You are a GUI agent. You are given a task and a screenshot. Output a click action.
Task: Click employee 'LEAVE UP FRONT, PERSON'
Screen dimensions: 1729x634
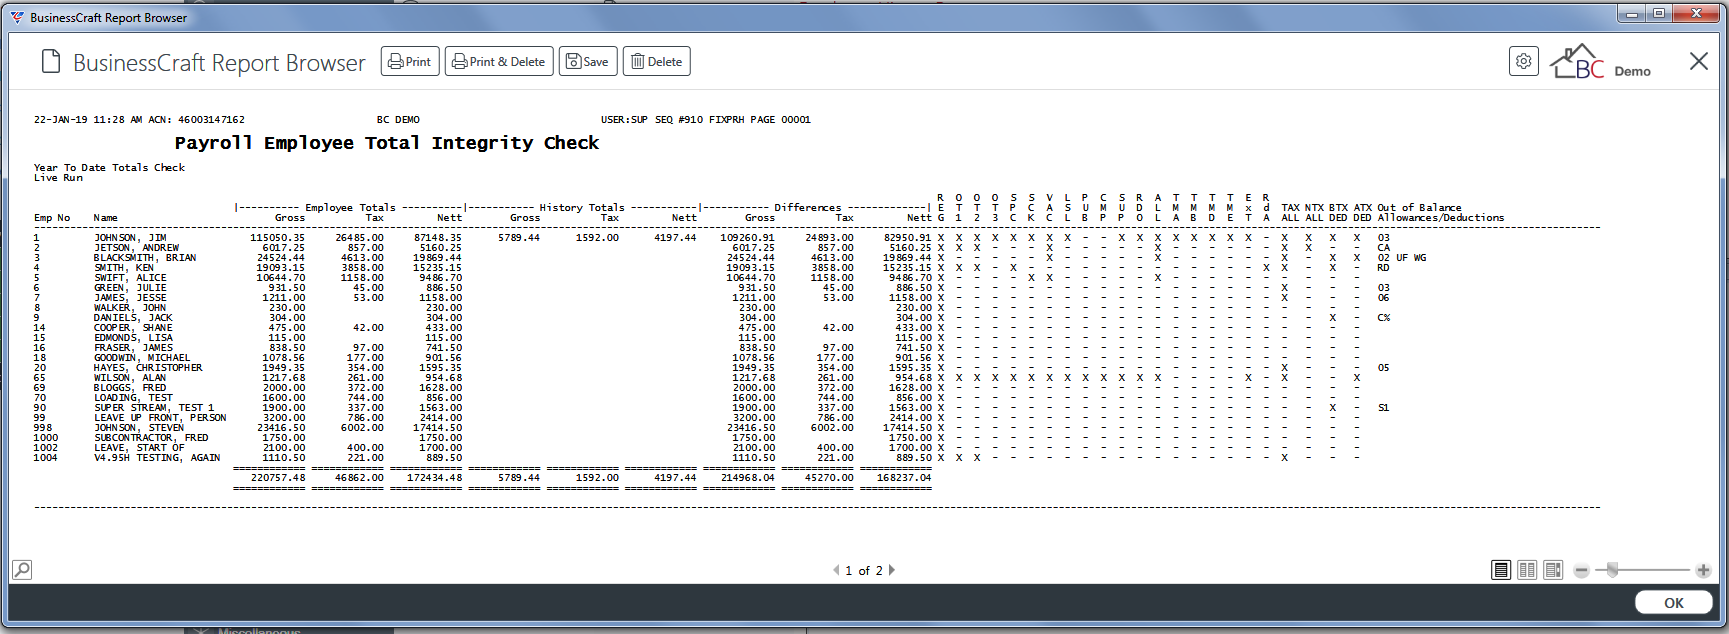pyautogui.click(x=160, y=418)
